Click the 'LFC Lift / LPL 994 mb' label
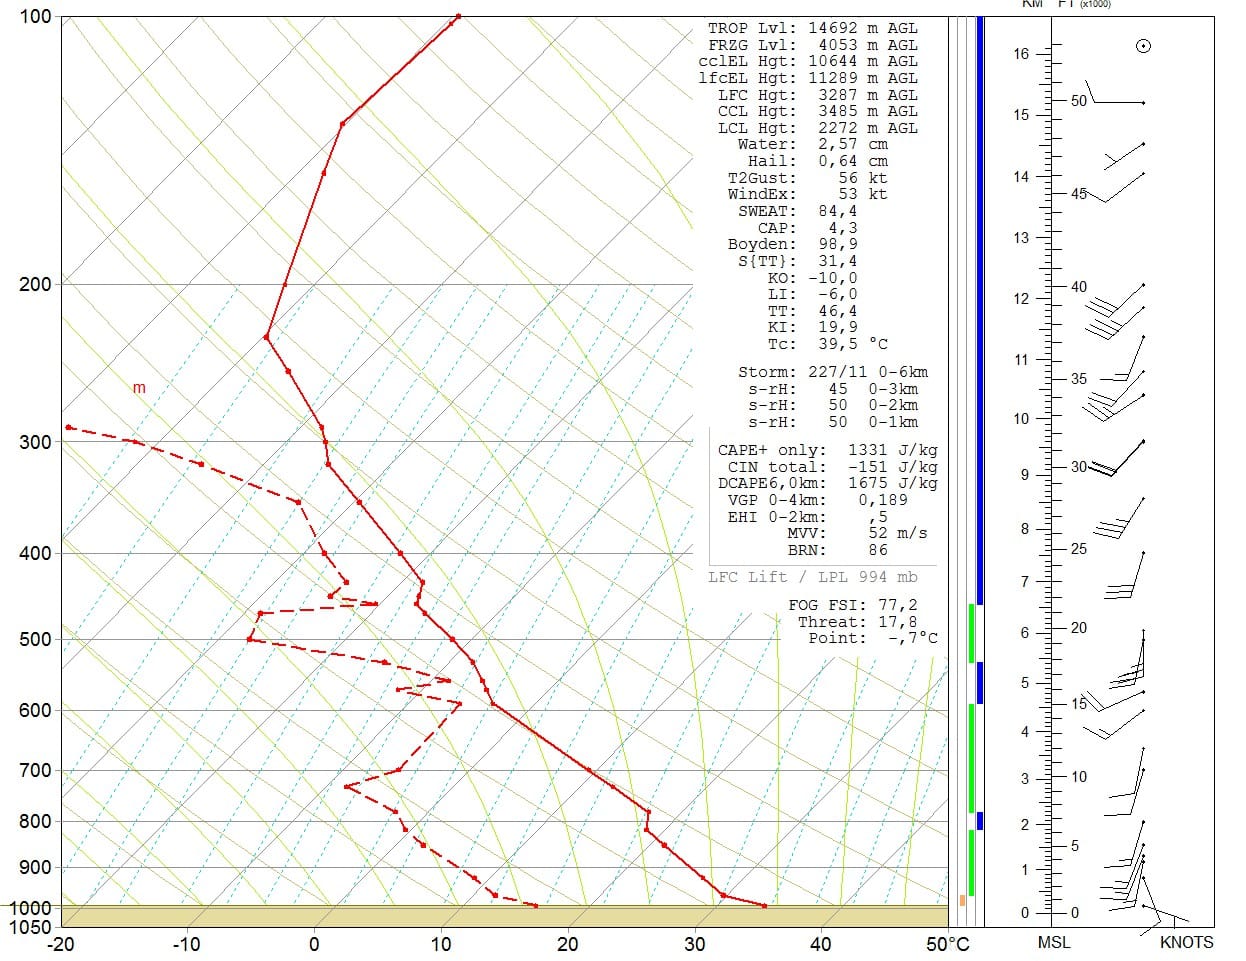 [x=812, y=577]
